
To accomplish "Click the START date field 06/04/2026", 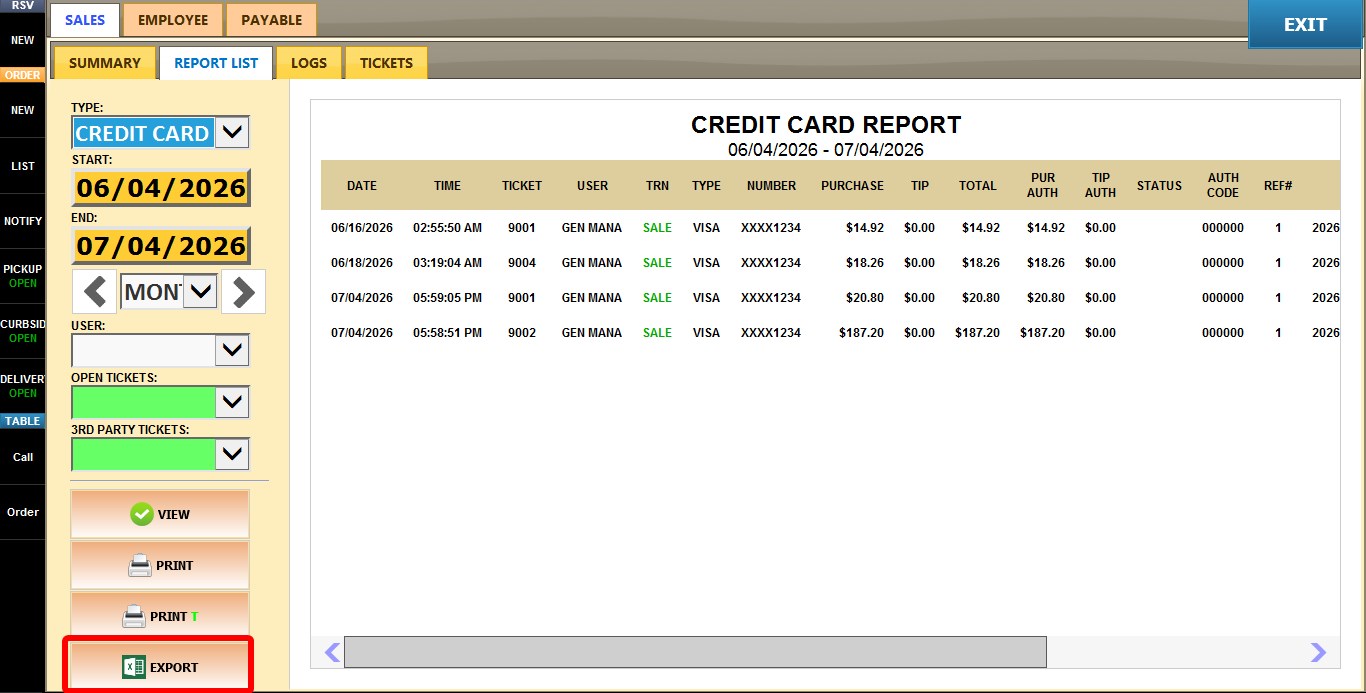I will (x=161, y=188).
